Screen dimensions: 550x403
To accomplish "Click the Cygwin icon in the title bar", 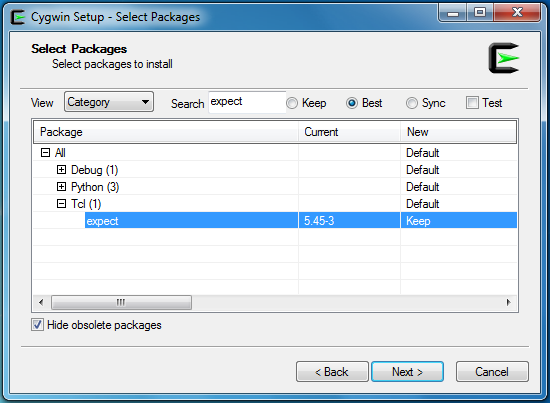I will click(18, 17).
